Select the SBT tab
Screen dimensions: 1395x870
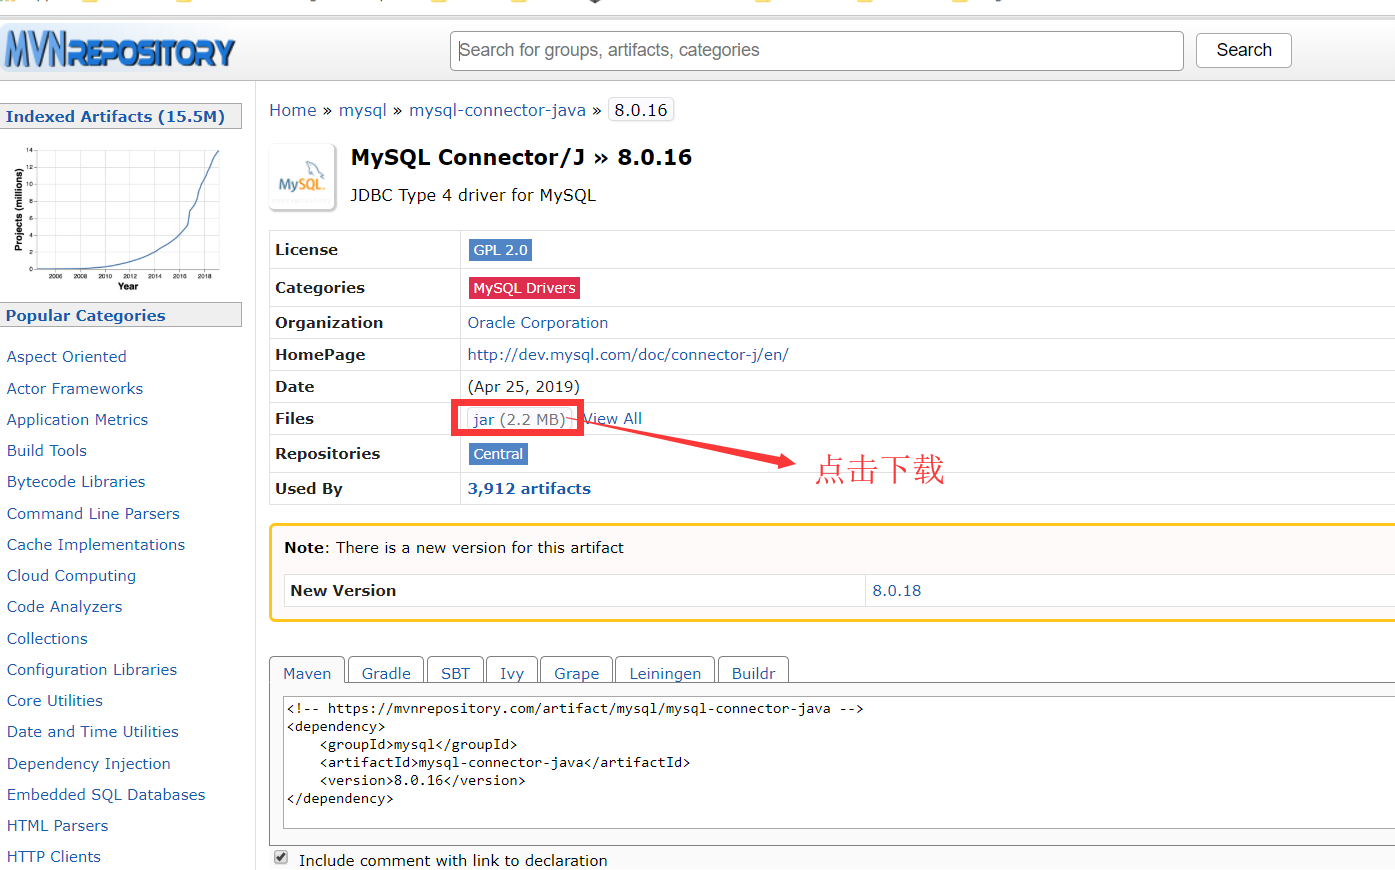point(455,673)
